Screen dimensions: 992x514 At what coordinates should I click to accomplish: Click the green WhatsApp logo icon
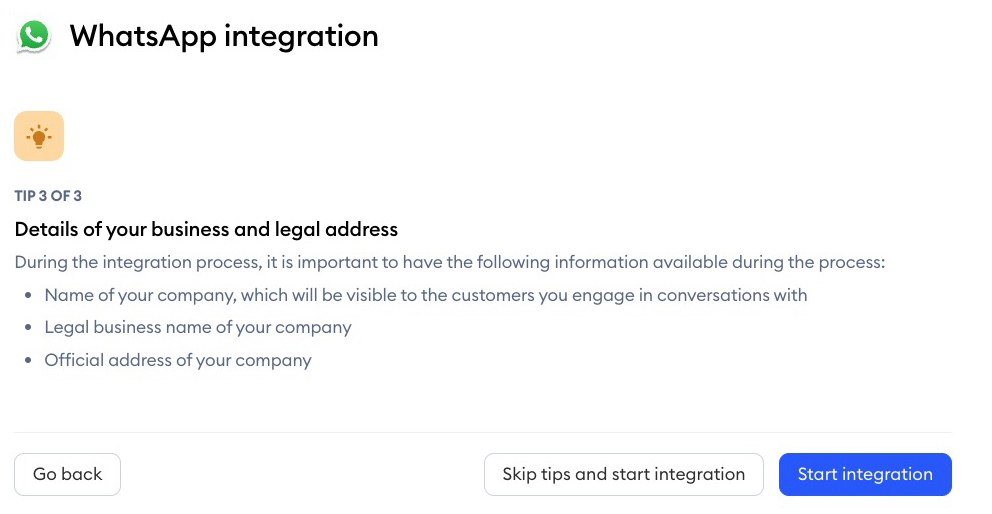tap(34, 35)
